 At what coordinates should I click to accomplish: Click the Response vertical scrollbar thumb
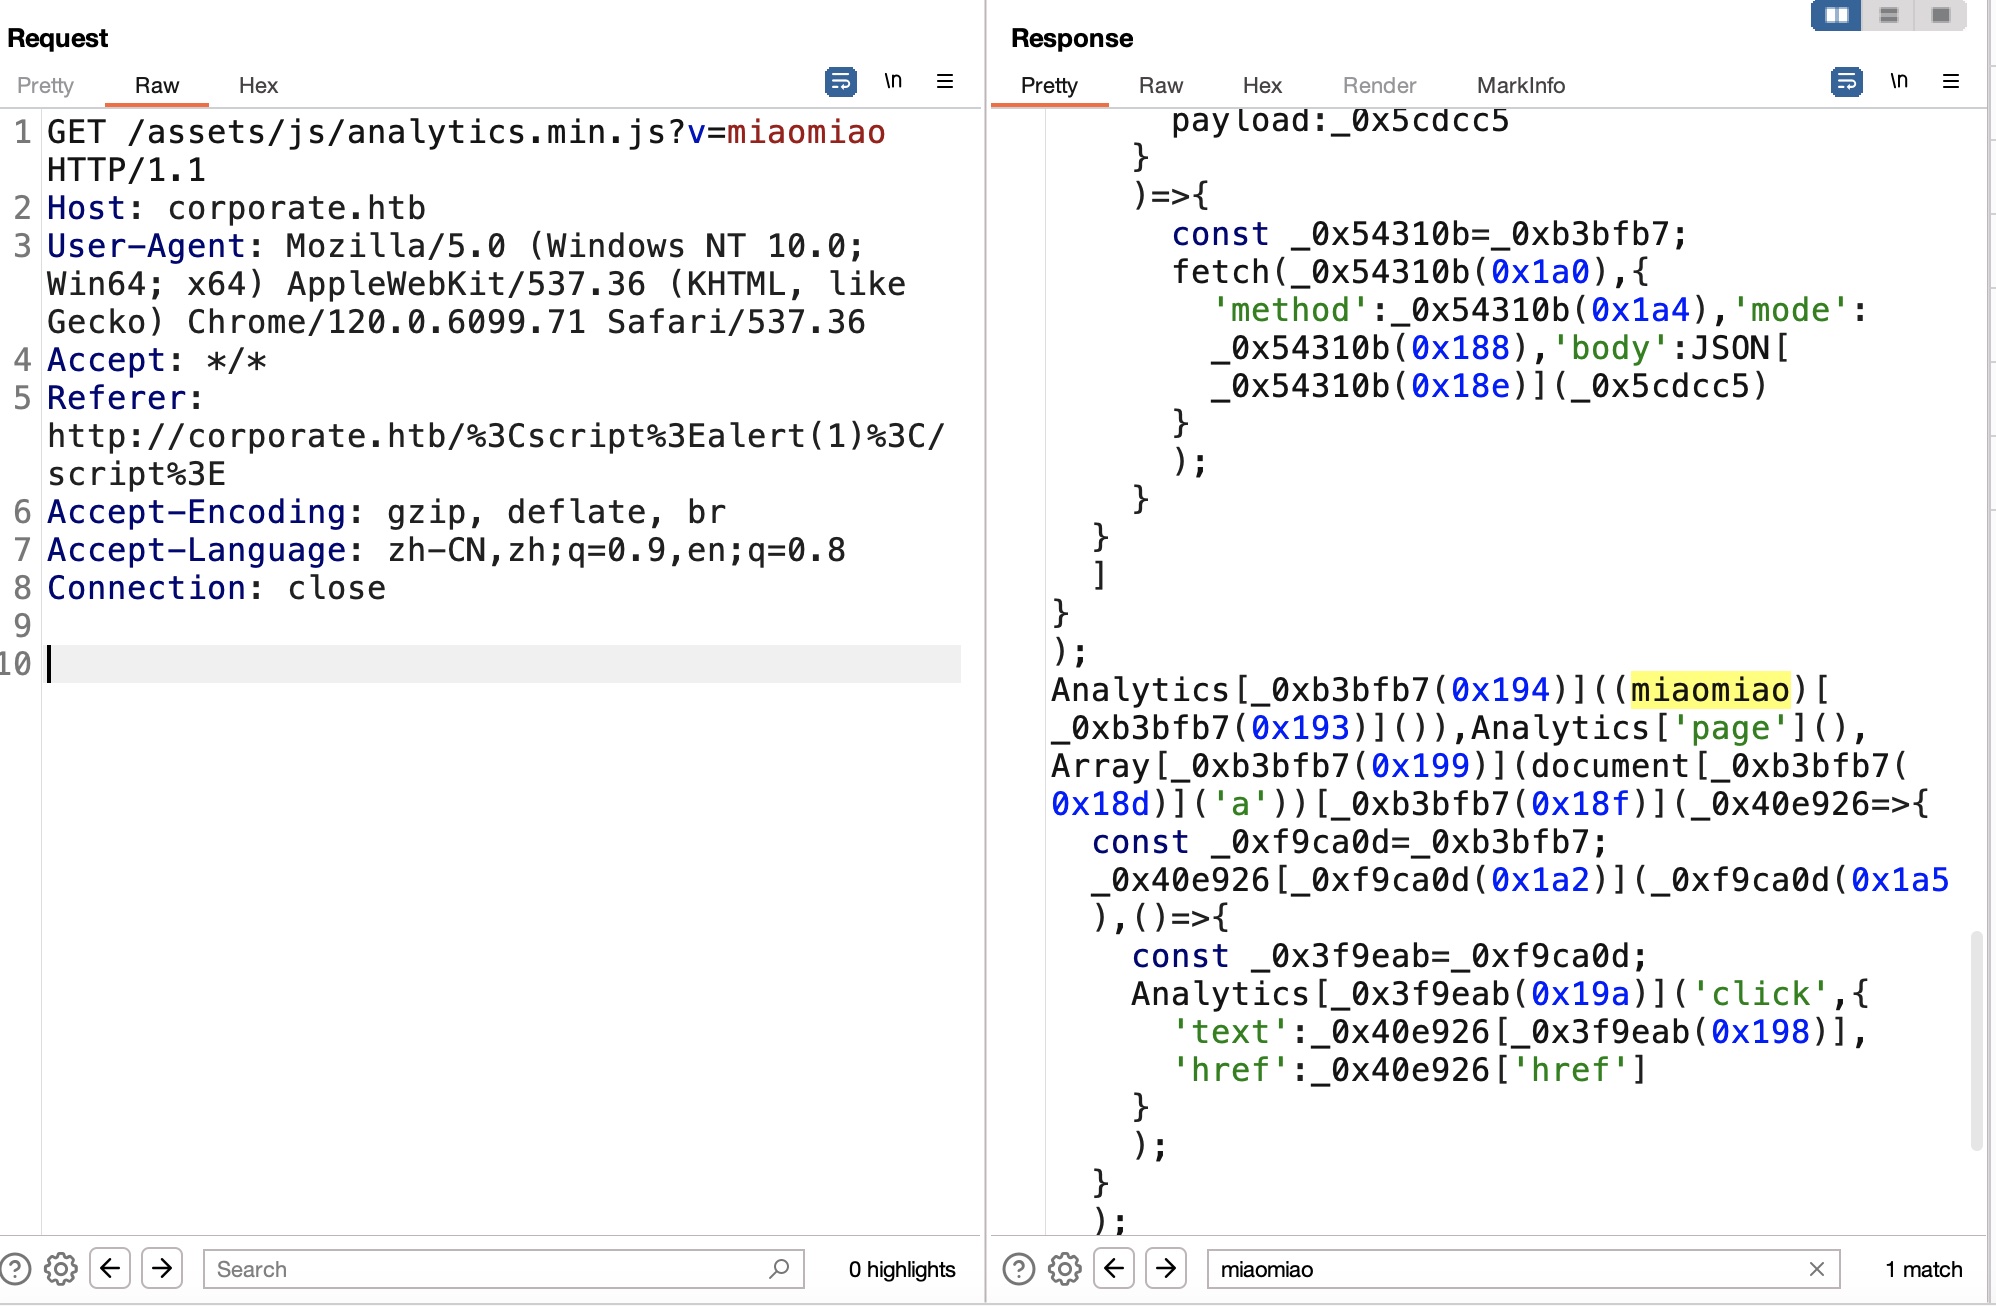pyautogui.click(x=1976, y=1040)
